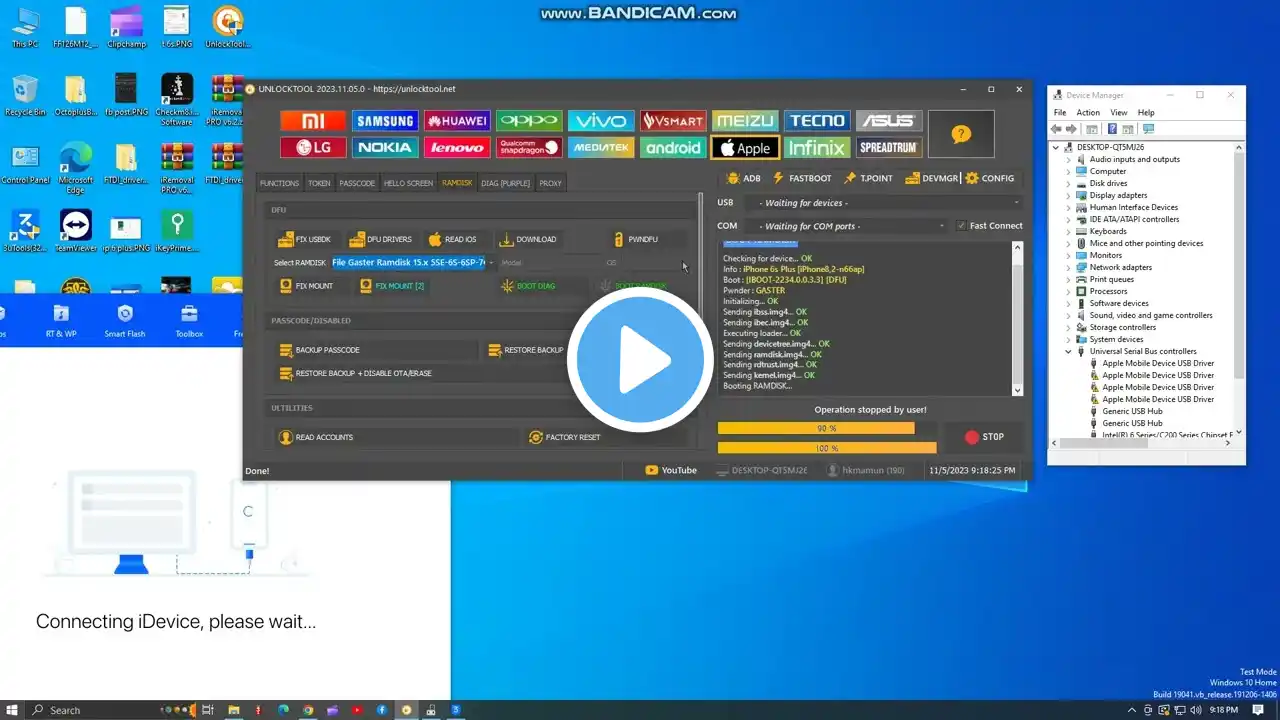Pick the Android brand tile

pos(673,148)
